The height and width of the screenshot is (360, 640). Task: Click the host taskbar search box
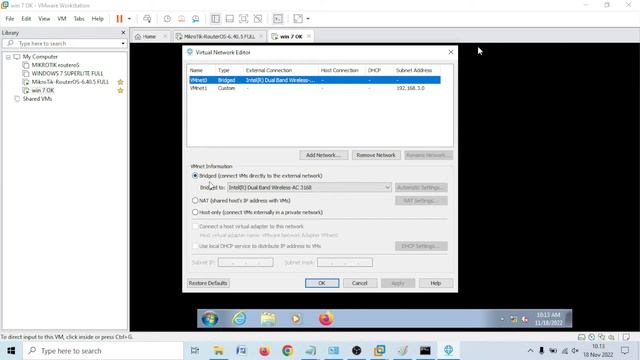pyautogui.click(x=103, y=351)
